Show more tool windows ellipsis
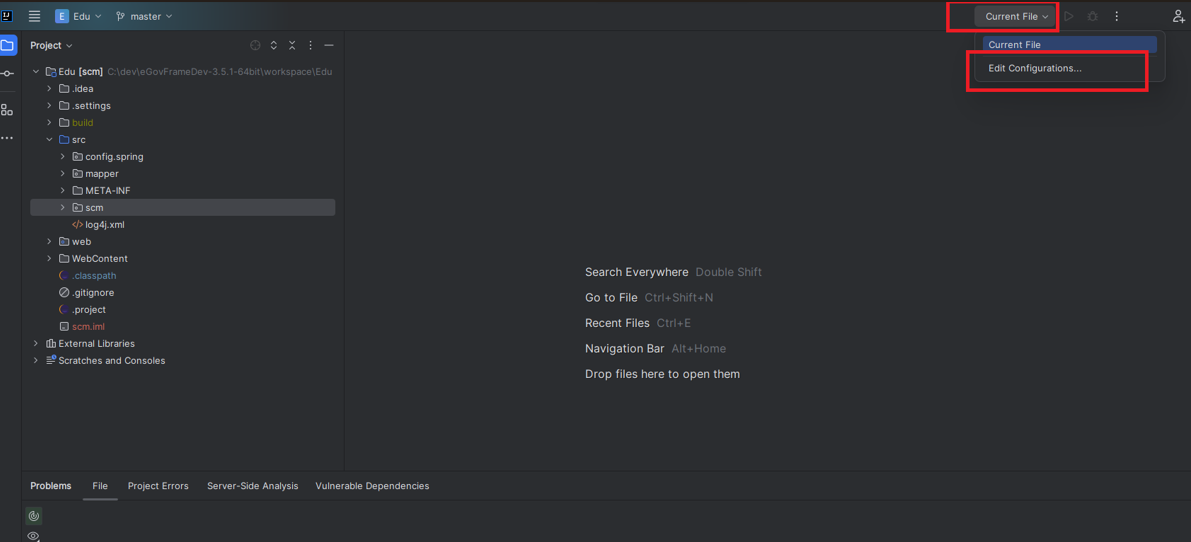The image size is (1191, 542). click(7, 138)
